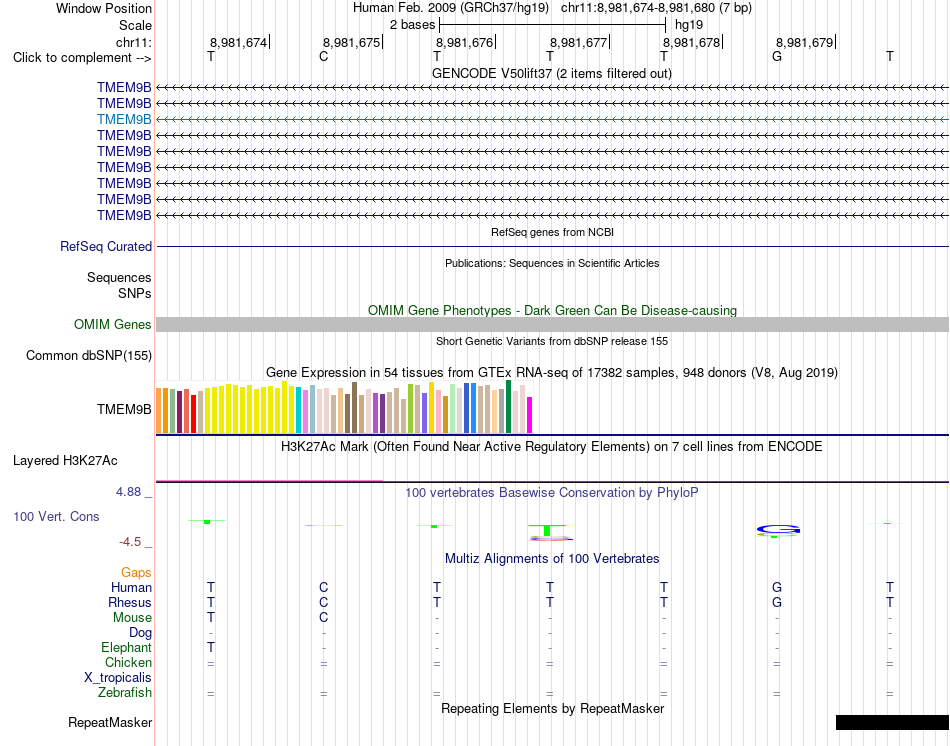Click the 'Chicken' alignment row label
Image resolution: width=950 pixels, height=746 pixels.
click(x=128, y=662)
